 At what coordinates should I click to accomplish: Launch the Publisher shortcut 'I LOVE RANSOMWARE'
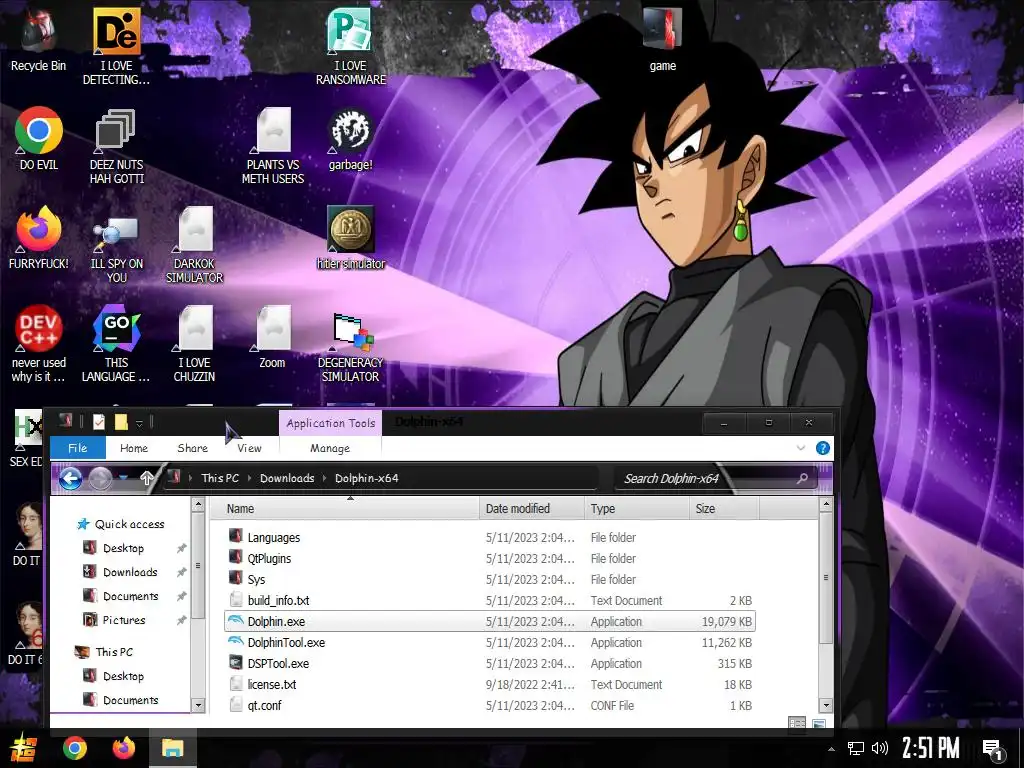[x=351, y=46]
